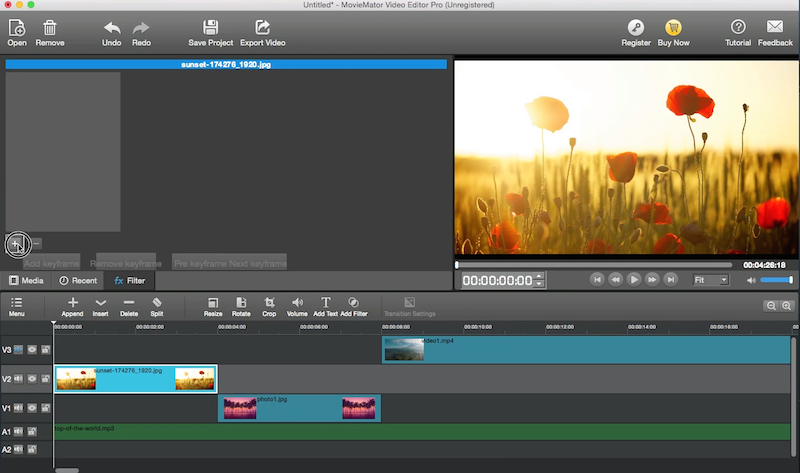800x473 pixels.
Task: Click the Save Project icon
Action: point(210,28)
